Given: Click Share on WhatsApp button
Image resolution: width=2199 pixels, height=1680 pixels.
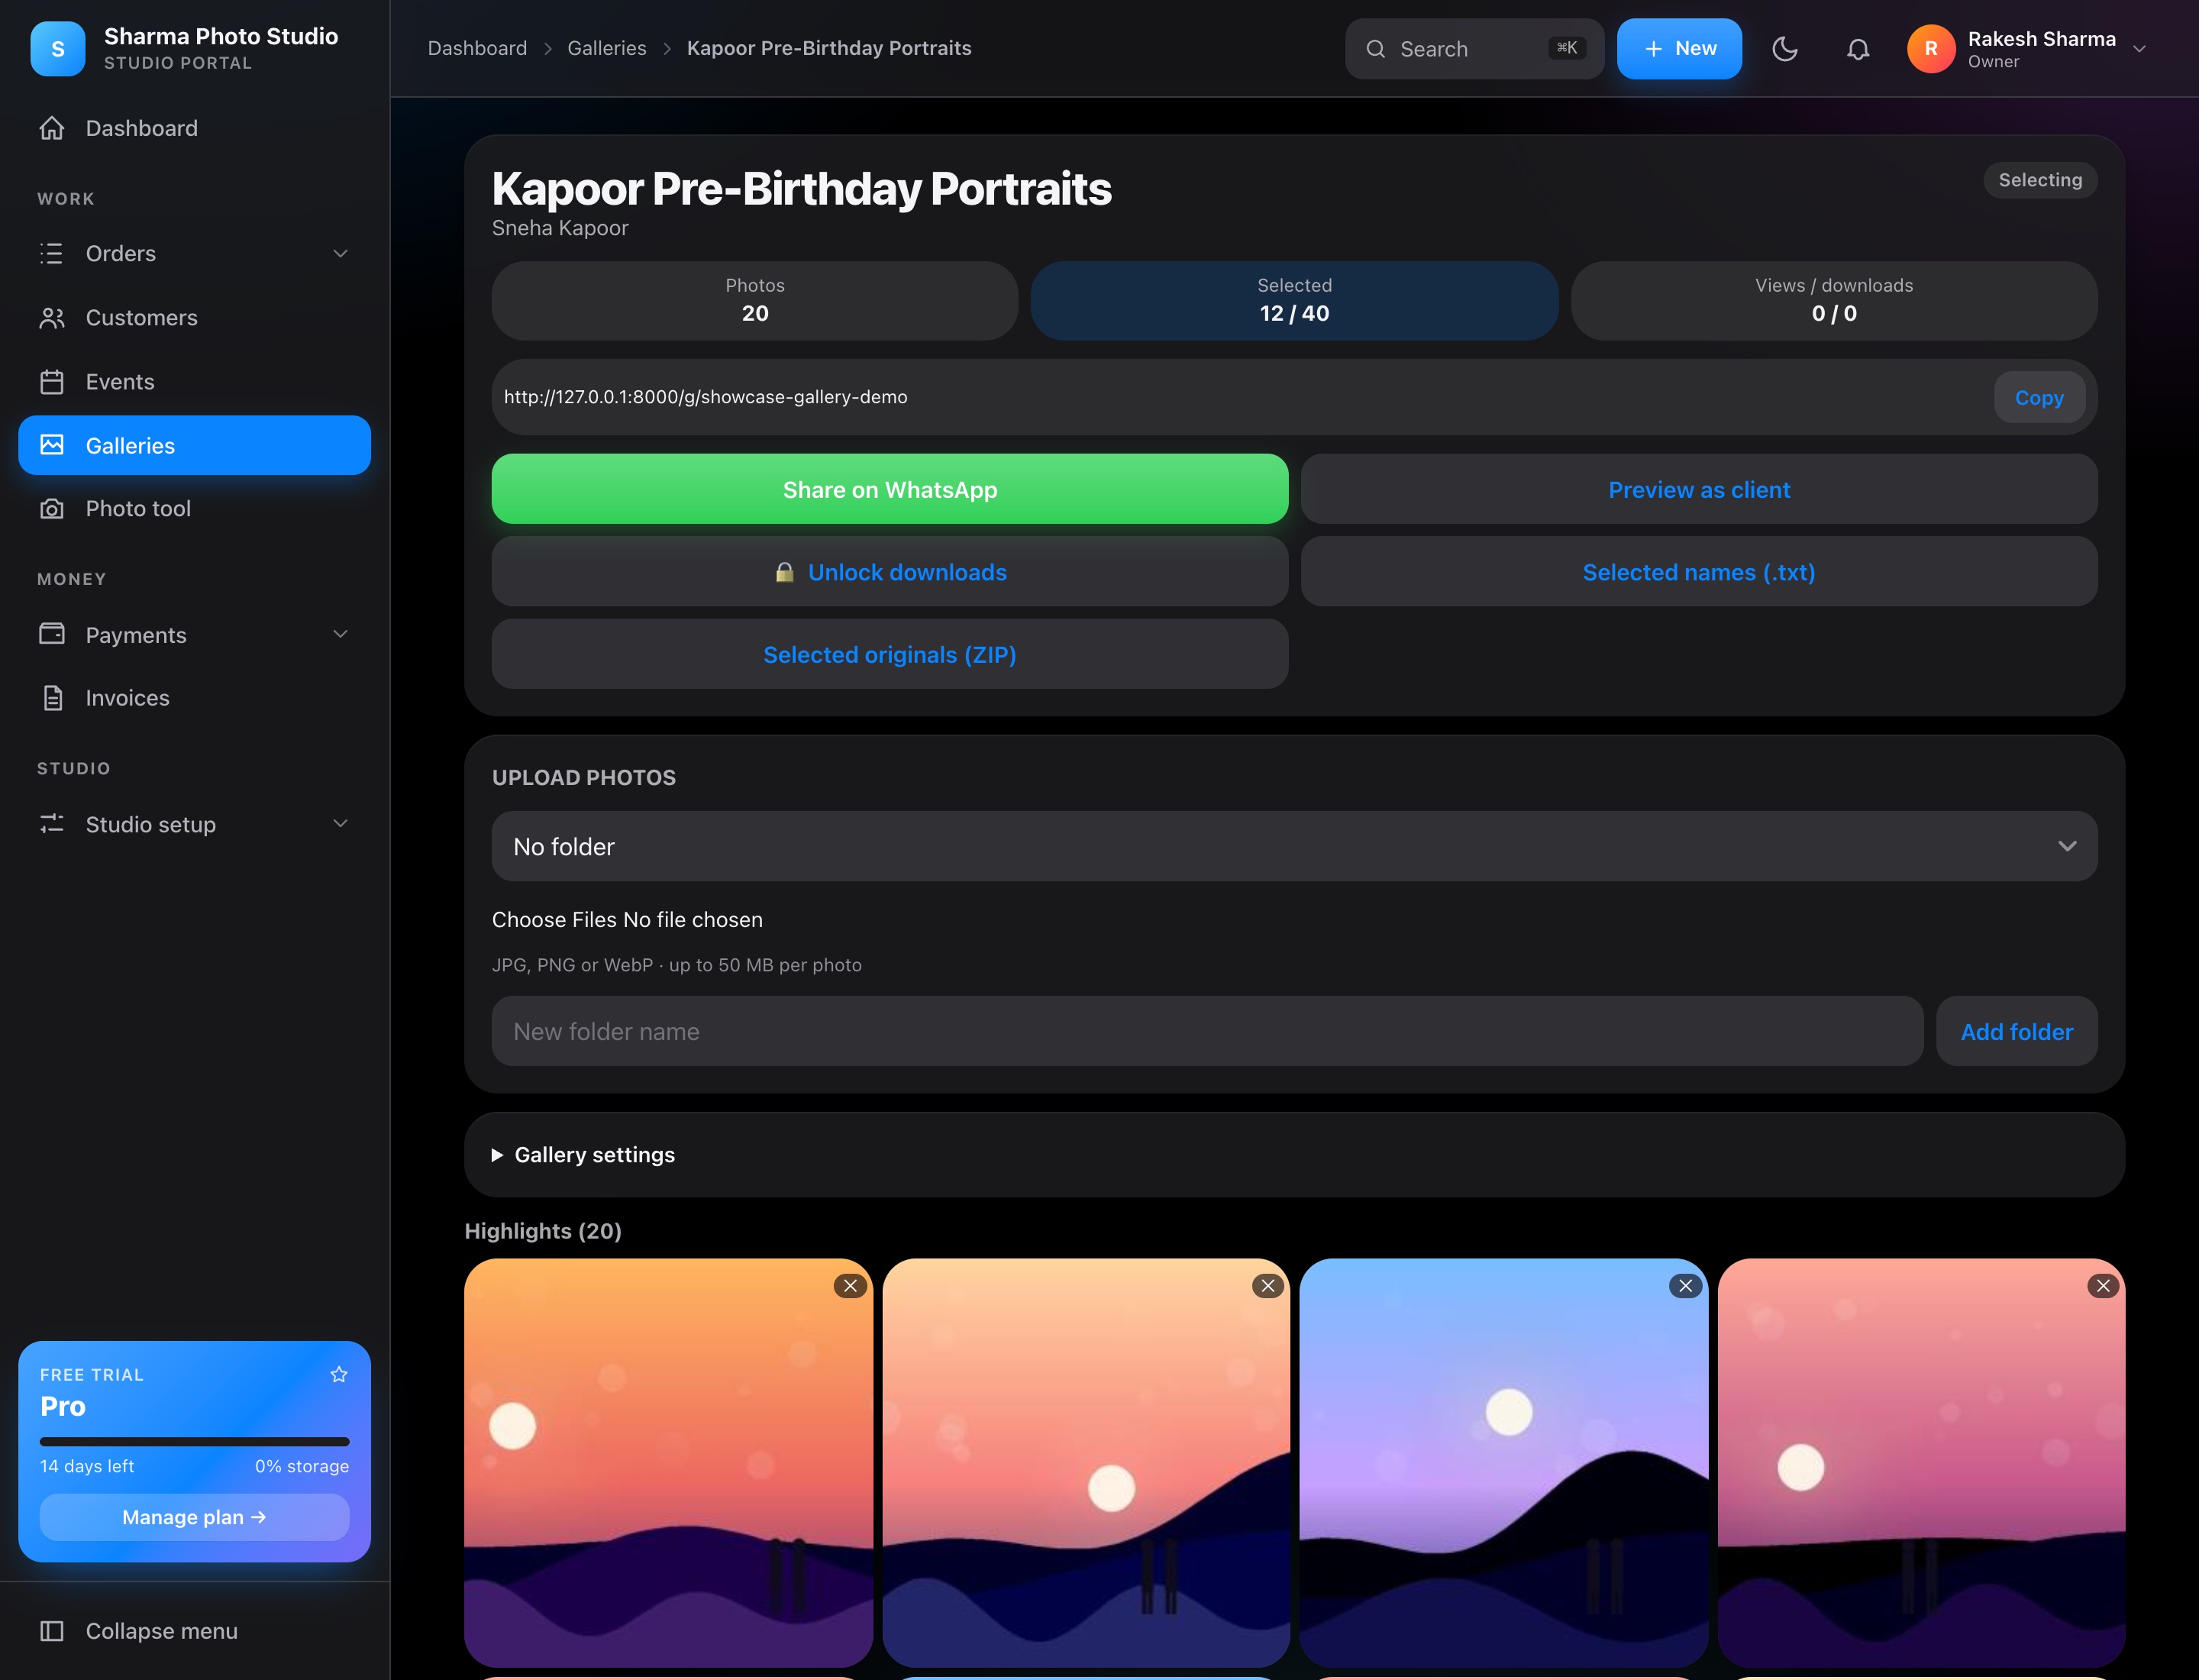Looking at the screenshot, I should (890, 490).
